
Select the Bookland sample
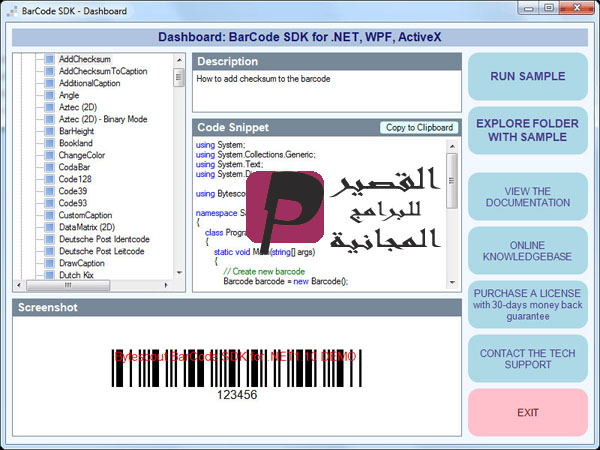point(75,143)
